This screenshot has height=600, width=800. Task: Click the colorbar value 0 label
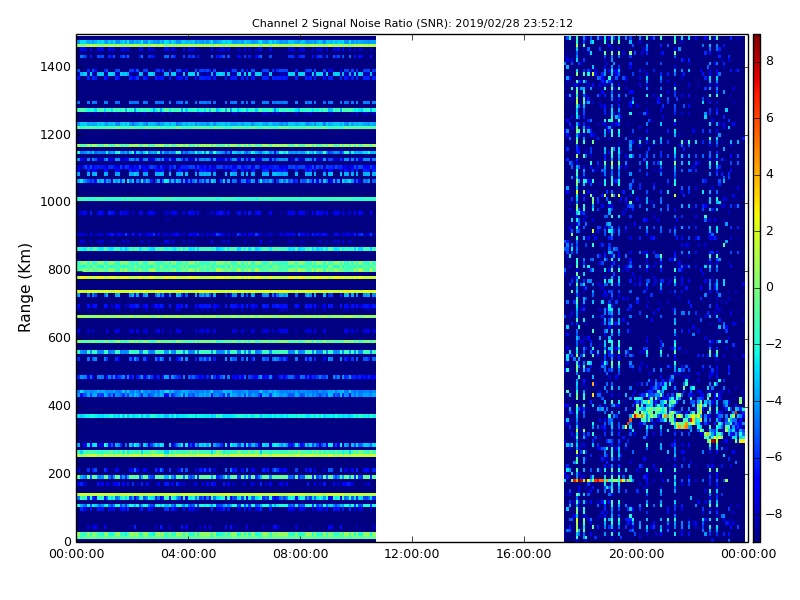770,287
